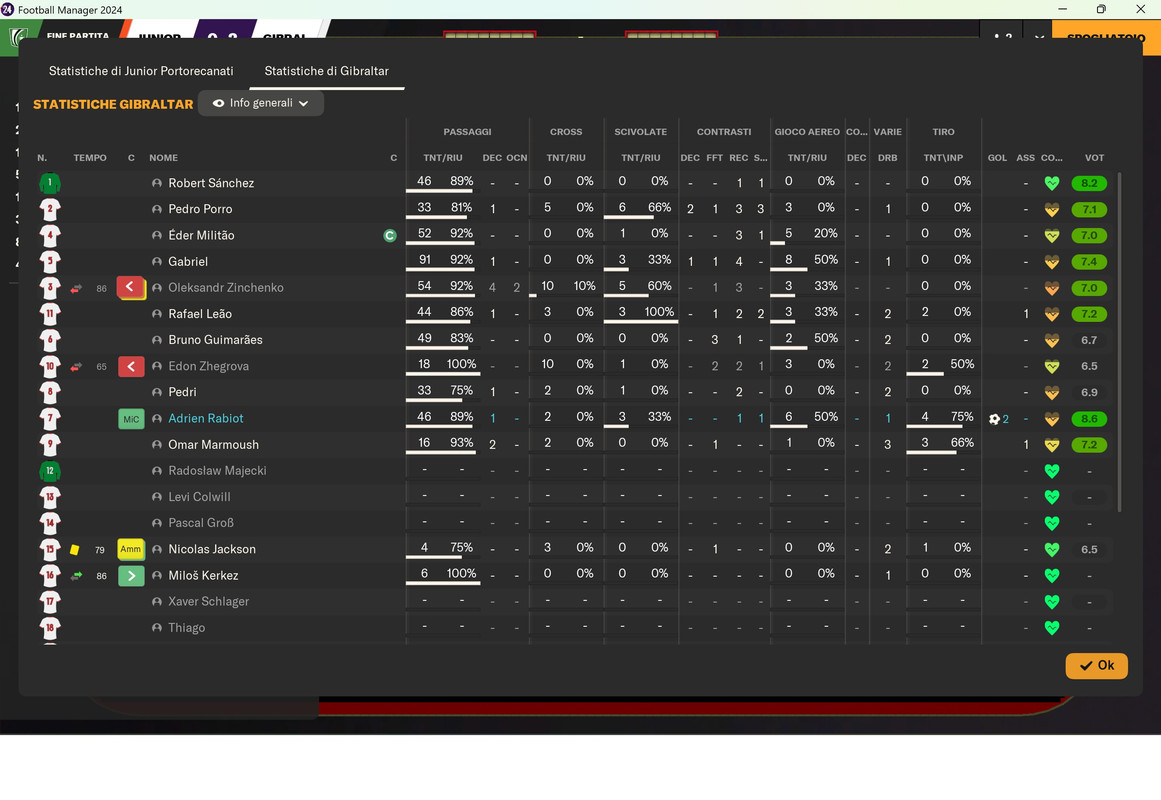Click the PASSAGGI group header
The width and height of the screenshot is (1161, 800).
point(467,132)
